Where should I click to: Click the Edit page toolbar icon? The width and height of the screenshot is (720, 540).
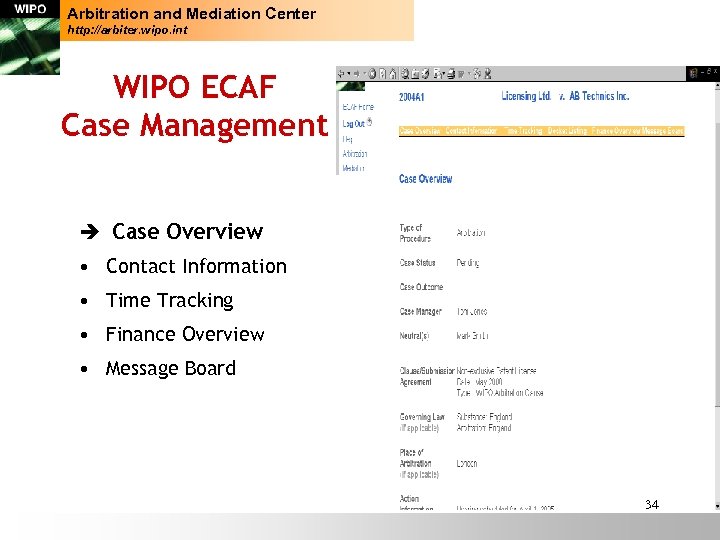(x=461, y=73)
